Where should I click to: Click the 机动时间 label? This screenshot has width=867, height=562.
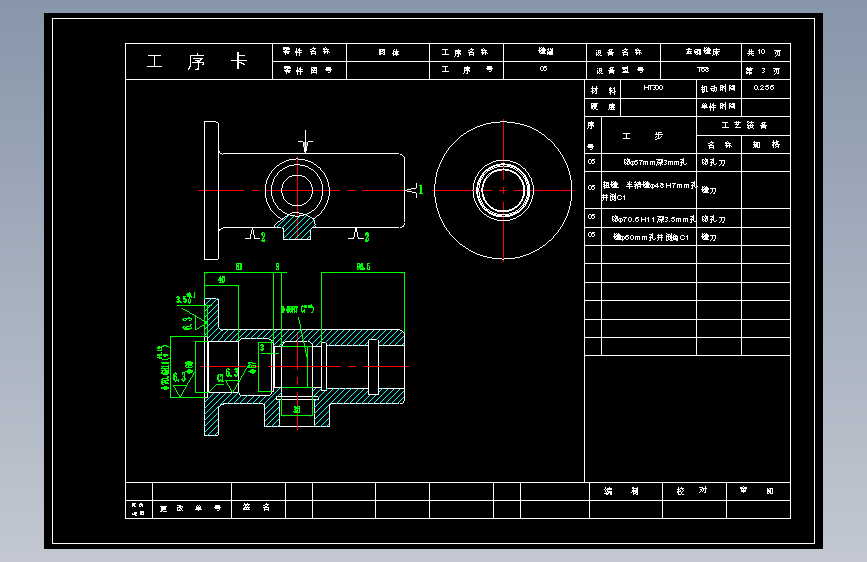coord(718,89)
